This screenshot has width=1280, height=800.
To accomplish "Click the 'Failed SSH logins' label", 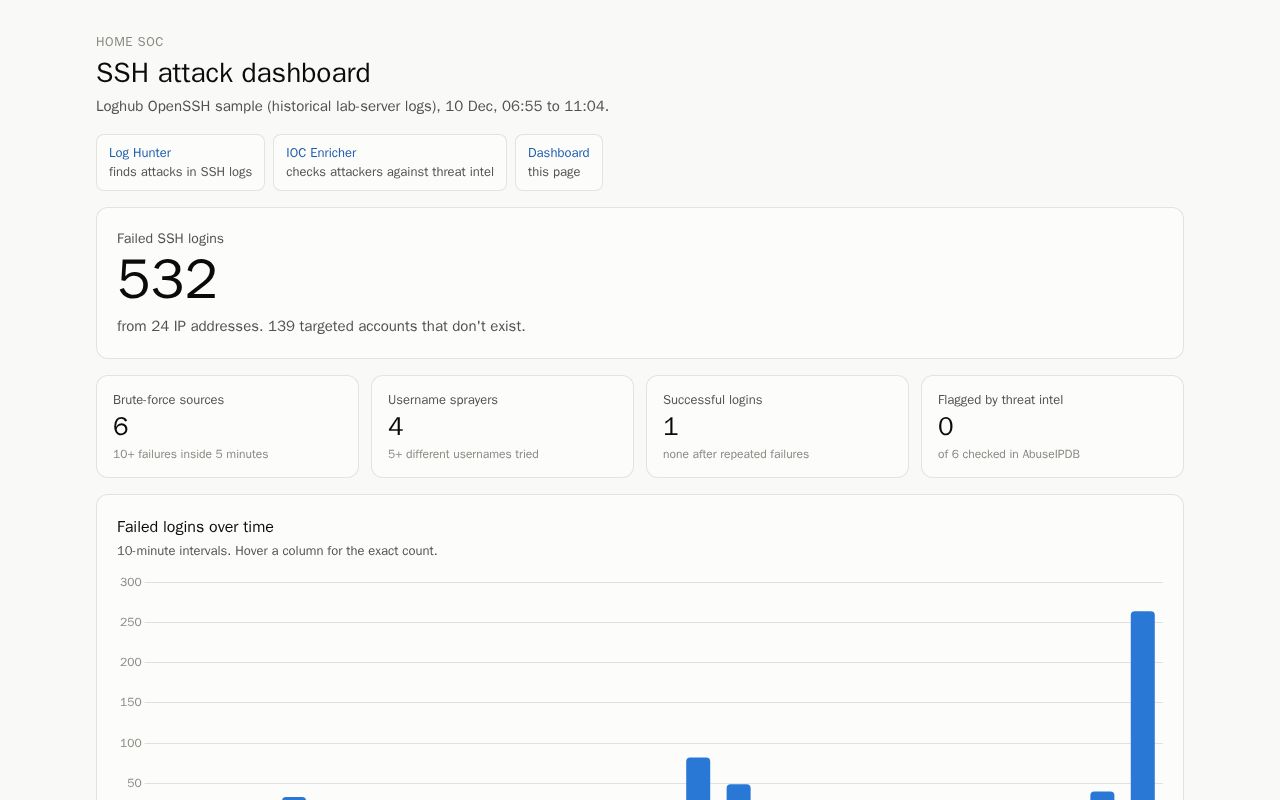I will click(170, 239).
